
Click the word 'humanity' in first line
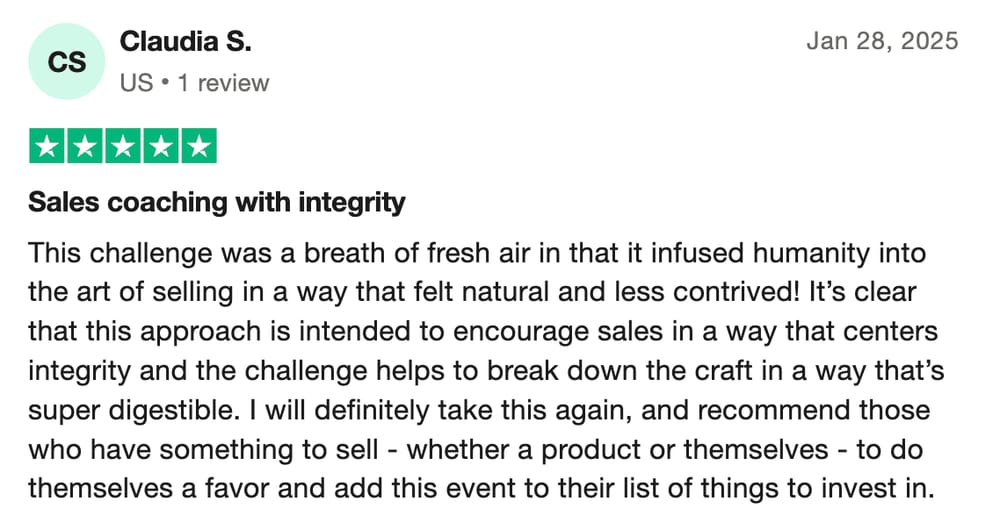[811, 253]
